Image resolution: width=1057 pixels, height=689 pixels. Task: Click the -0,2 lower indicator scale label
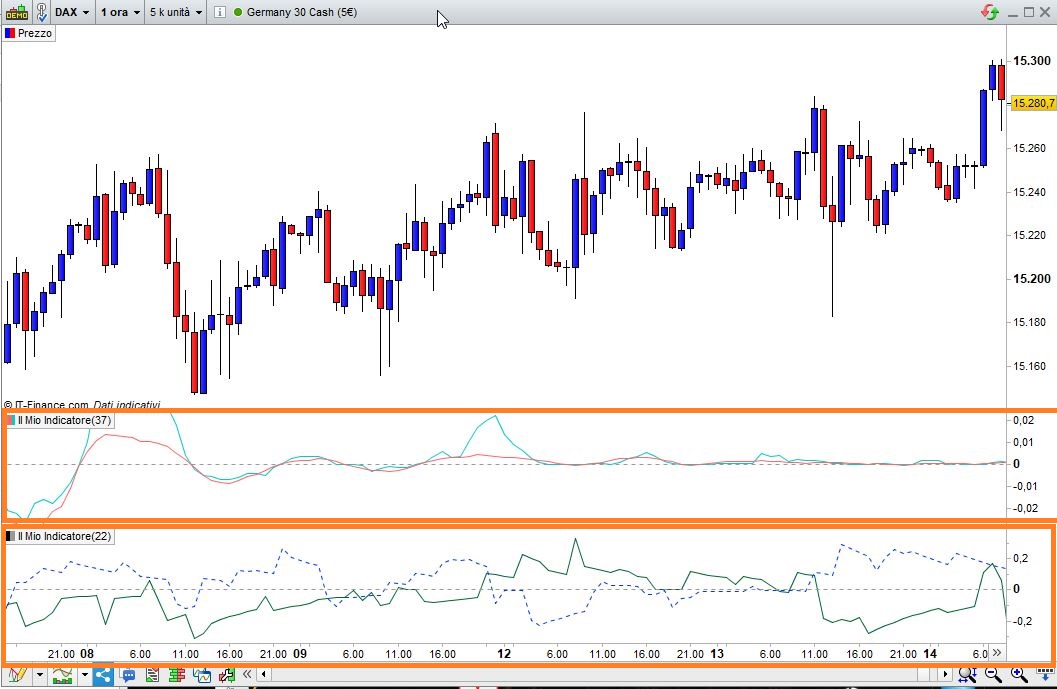1023,621
